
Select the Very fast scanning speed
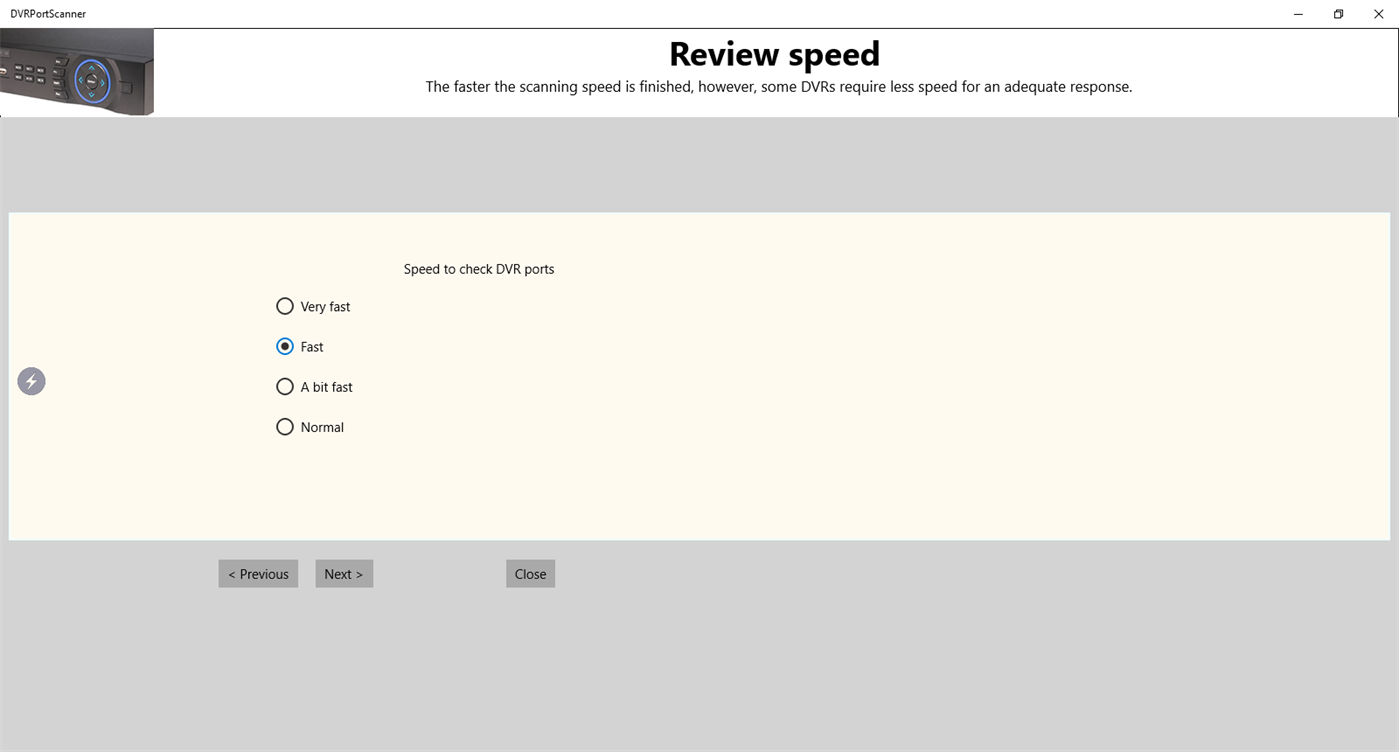(x=285, y=306)
